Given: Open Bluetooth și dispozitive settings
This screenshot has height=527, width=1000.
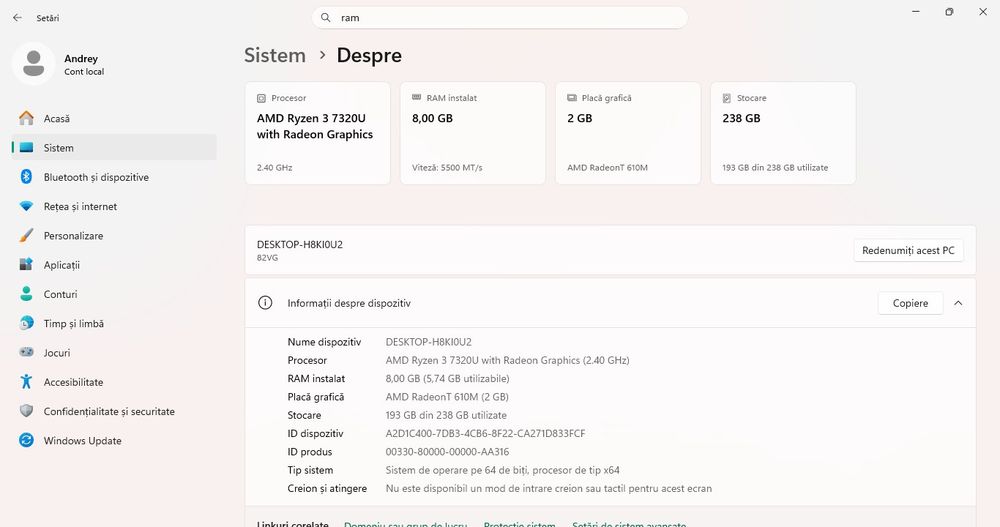Looking at the screenshot, I should 115,177.
